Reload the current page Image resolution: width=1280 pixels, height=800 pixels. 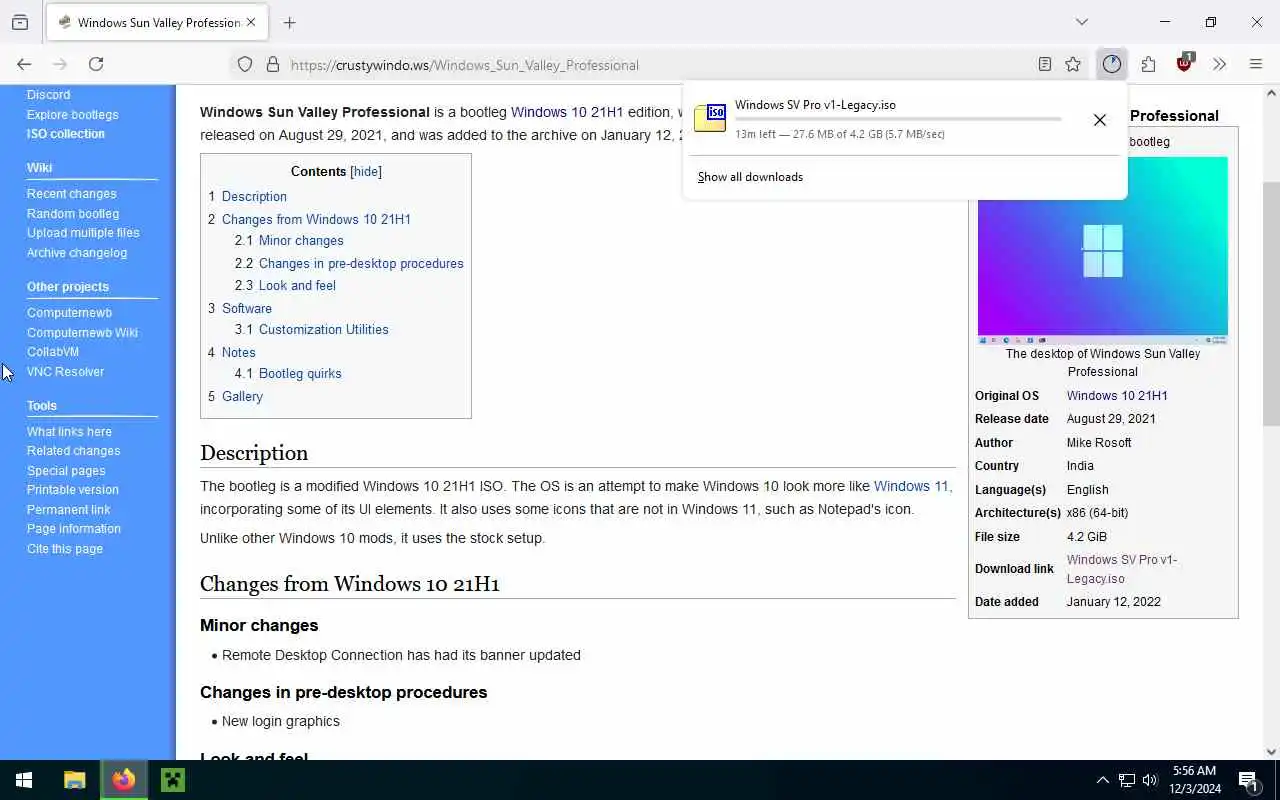pos(96,64)
